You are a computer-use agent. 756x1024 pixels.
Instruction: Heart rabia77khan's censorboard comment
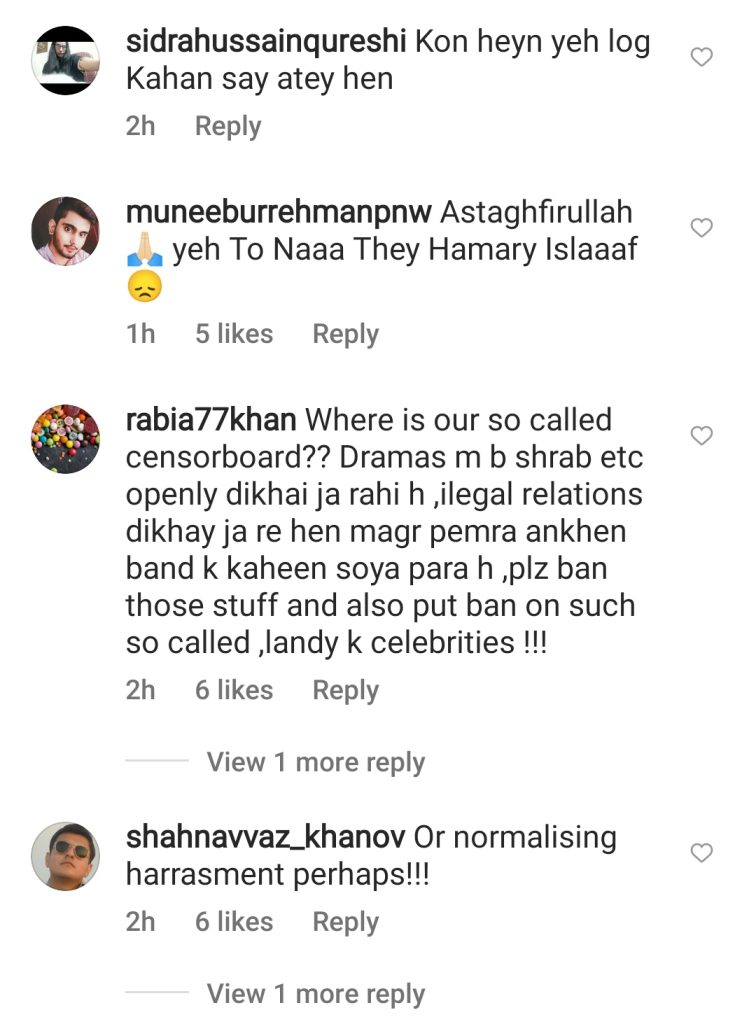point(702,435)
